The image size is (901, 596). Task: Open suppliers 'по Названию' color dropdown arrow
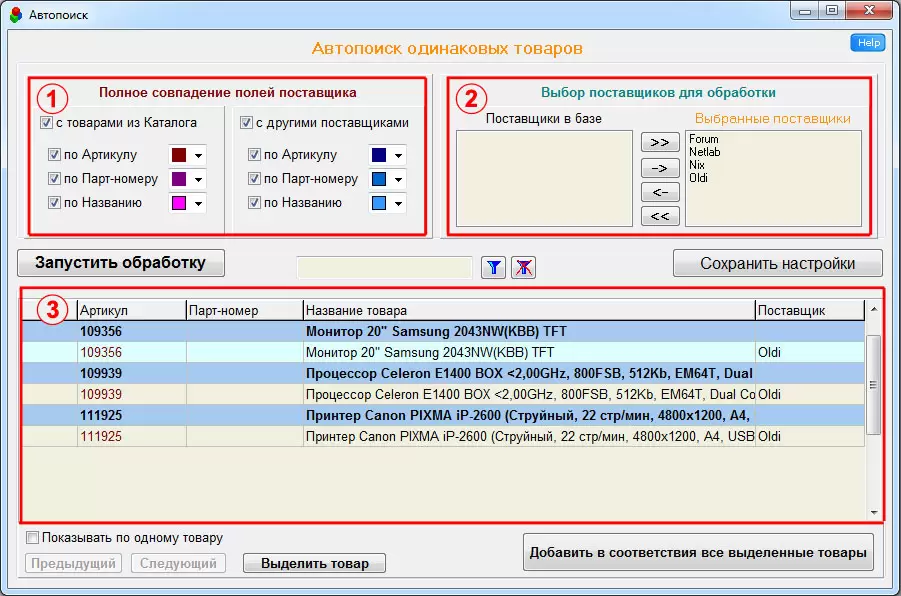[x=398, y=204]
